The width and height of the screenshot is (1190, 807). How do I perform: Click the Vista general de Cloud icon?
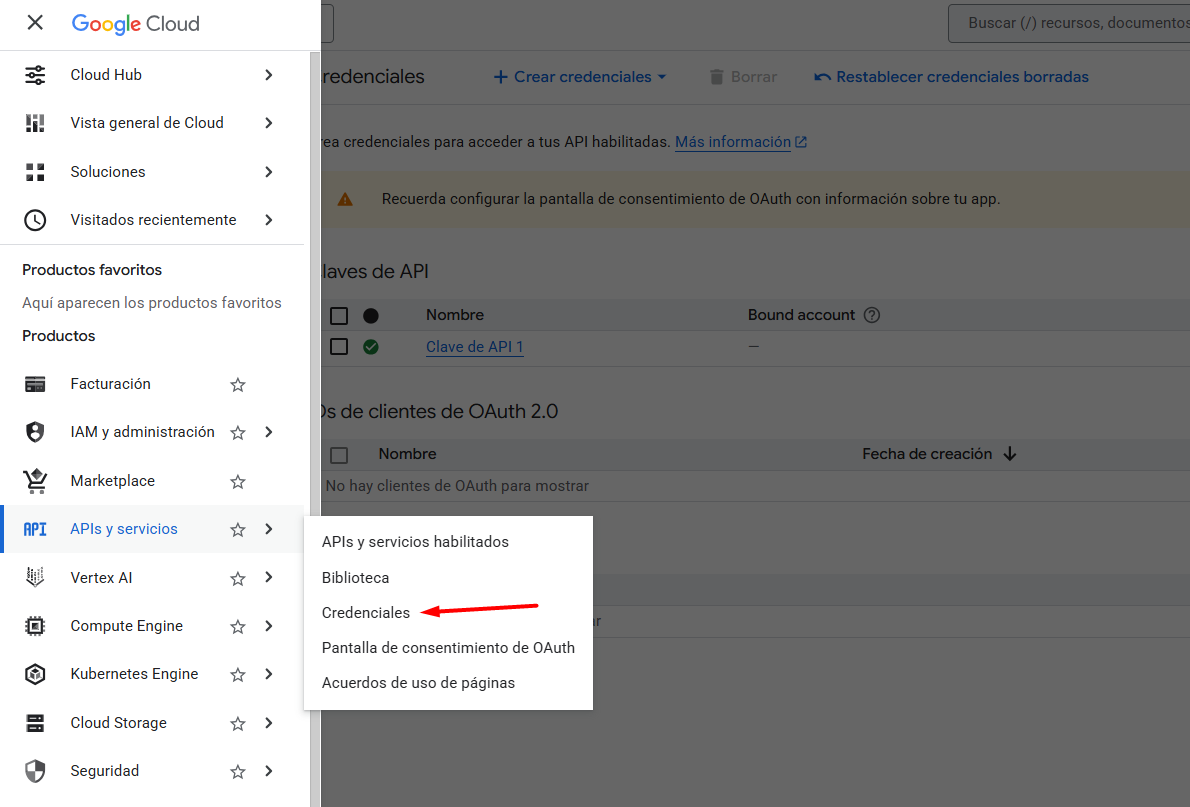click(x=35, y=123)
